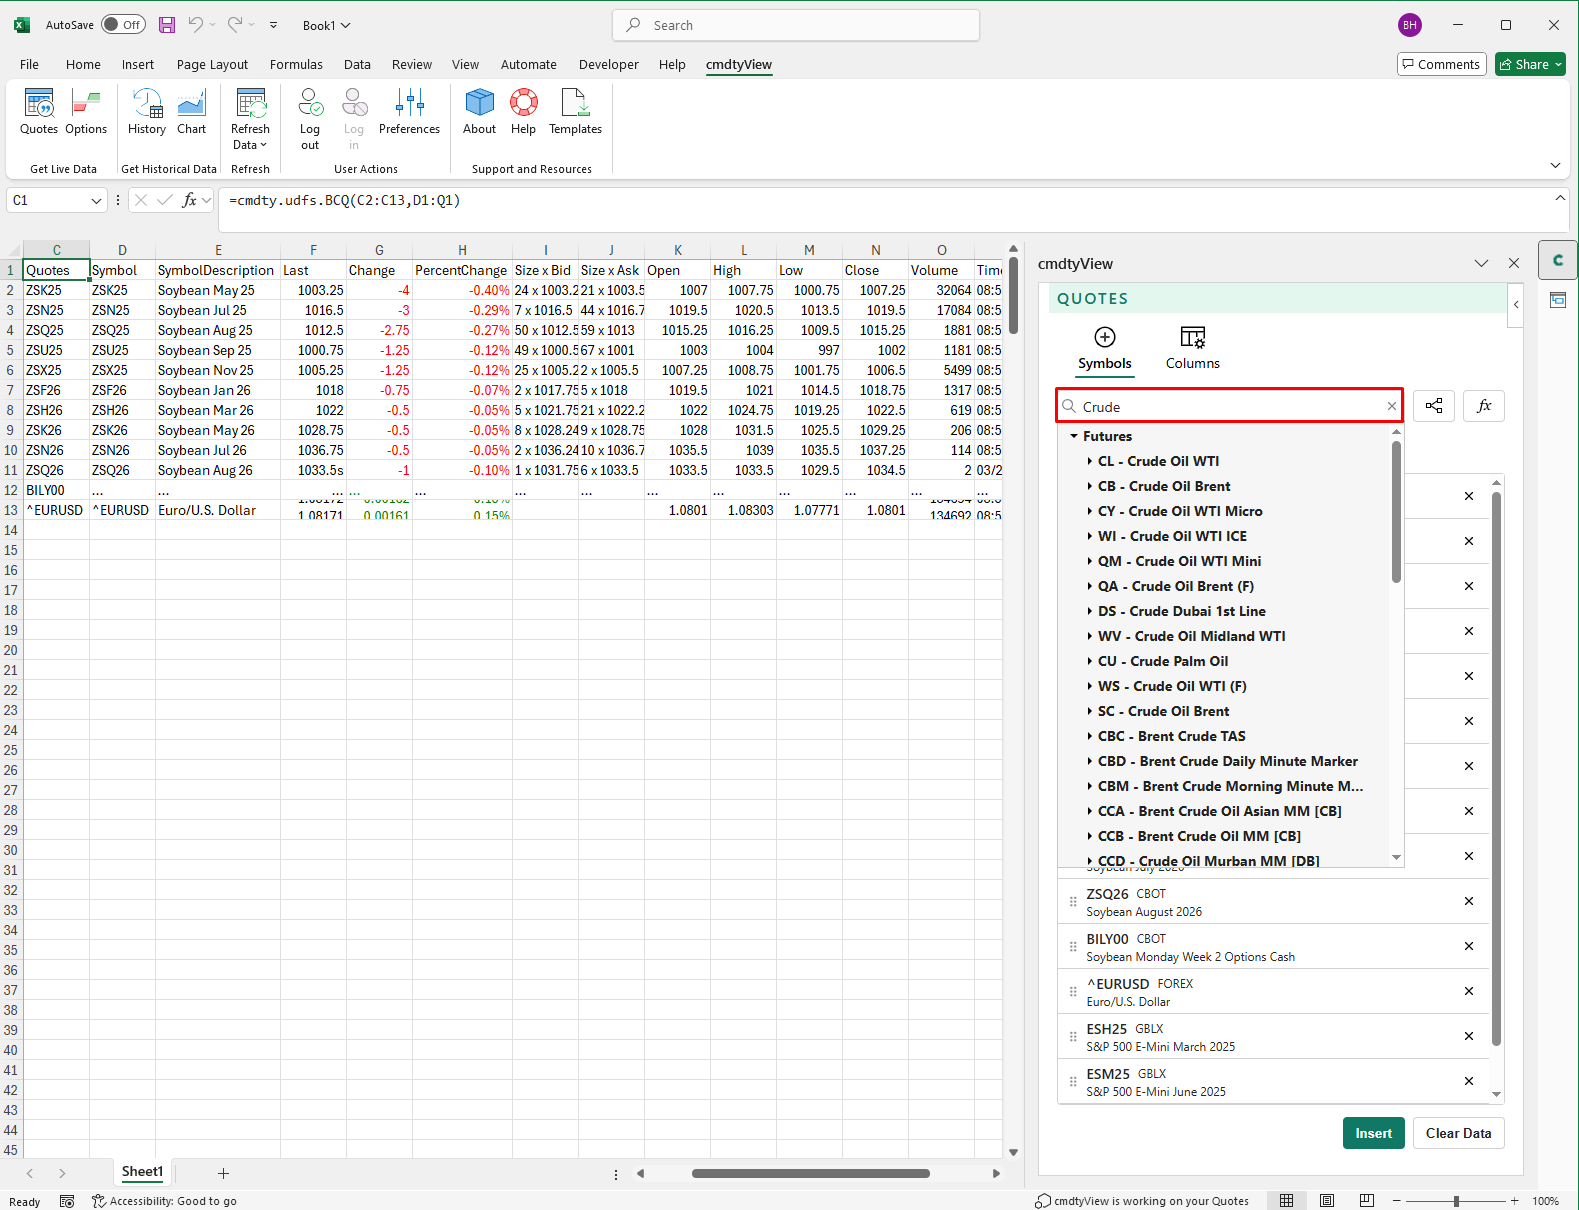
Task: Open the Share button dropdown
Action: (1558, 64)
